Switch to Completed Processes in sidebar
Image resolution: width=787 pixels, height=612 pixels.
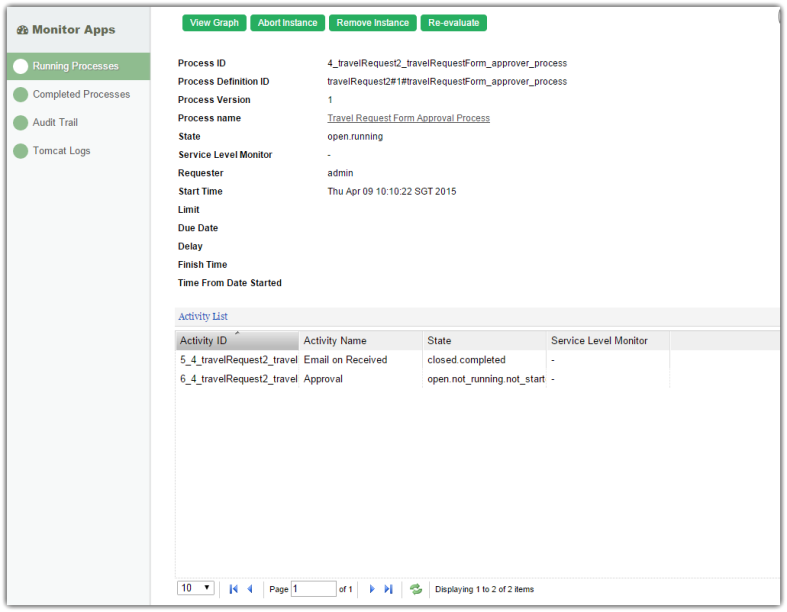[x=81, y=94]
